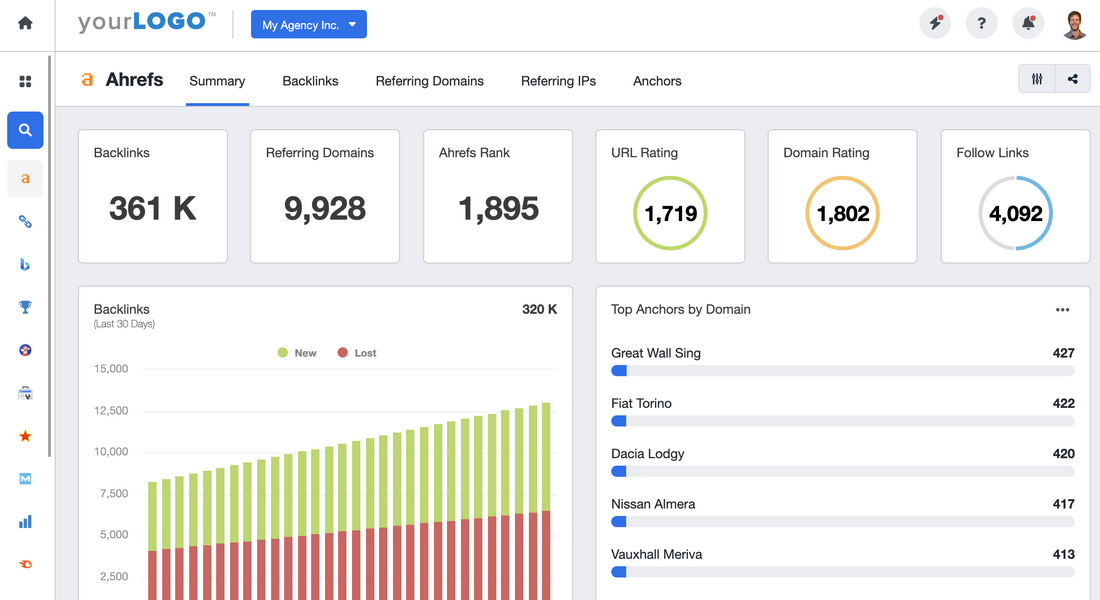This screenshot has height=600, width=1100.
Task: Click the Top Anchors by Domain title
Action: click(680, 309)
